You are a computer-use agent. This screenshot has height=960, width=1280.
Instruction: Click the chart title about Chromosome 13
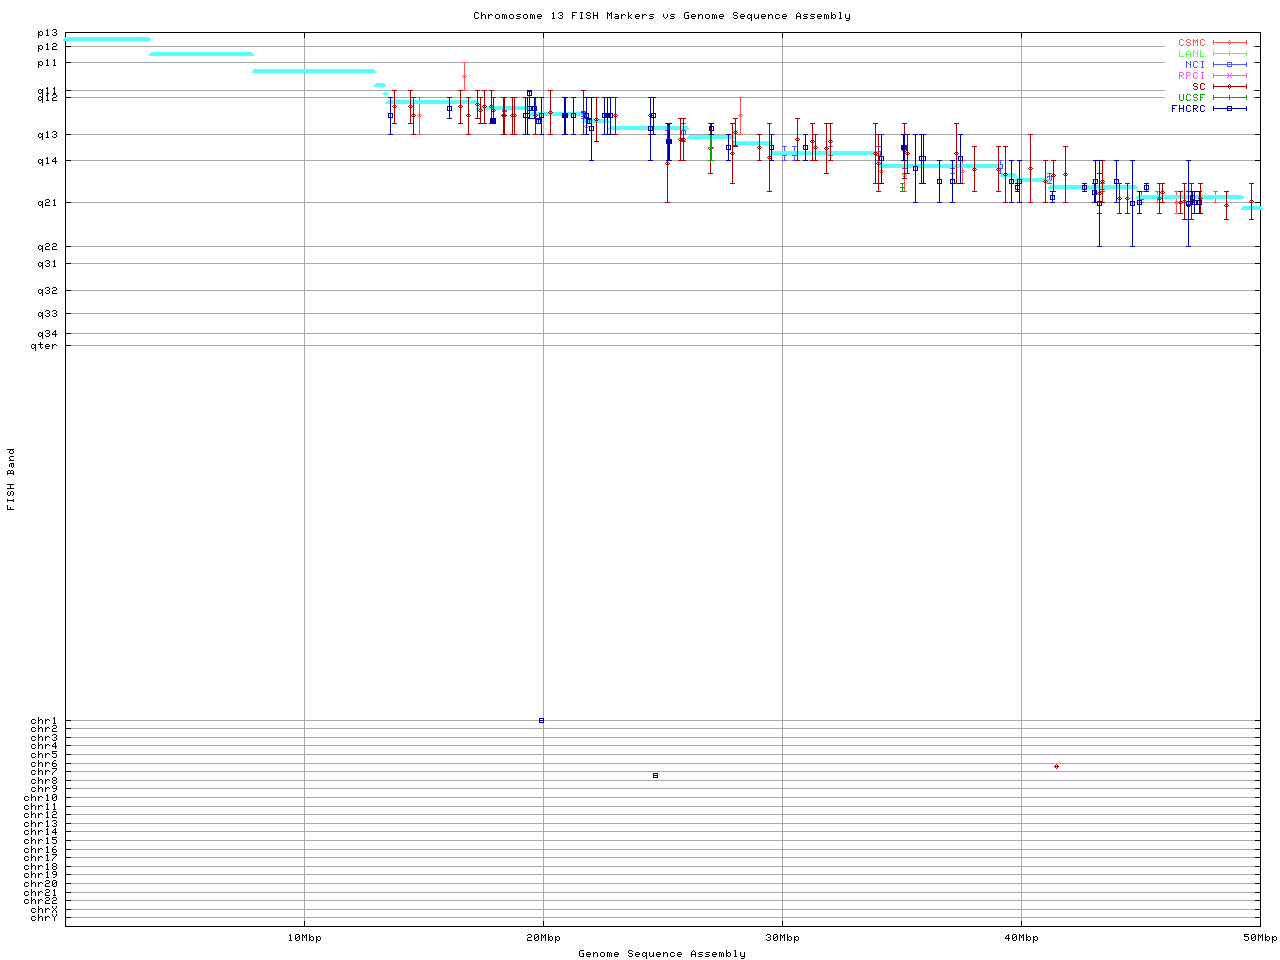click(662, 16)
